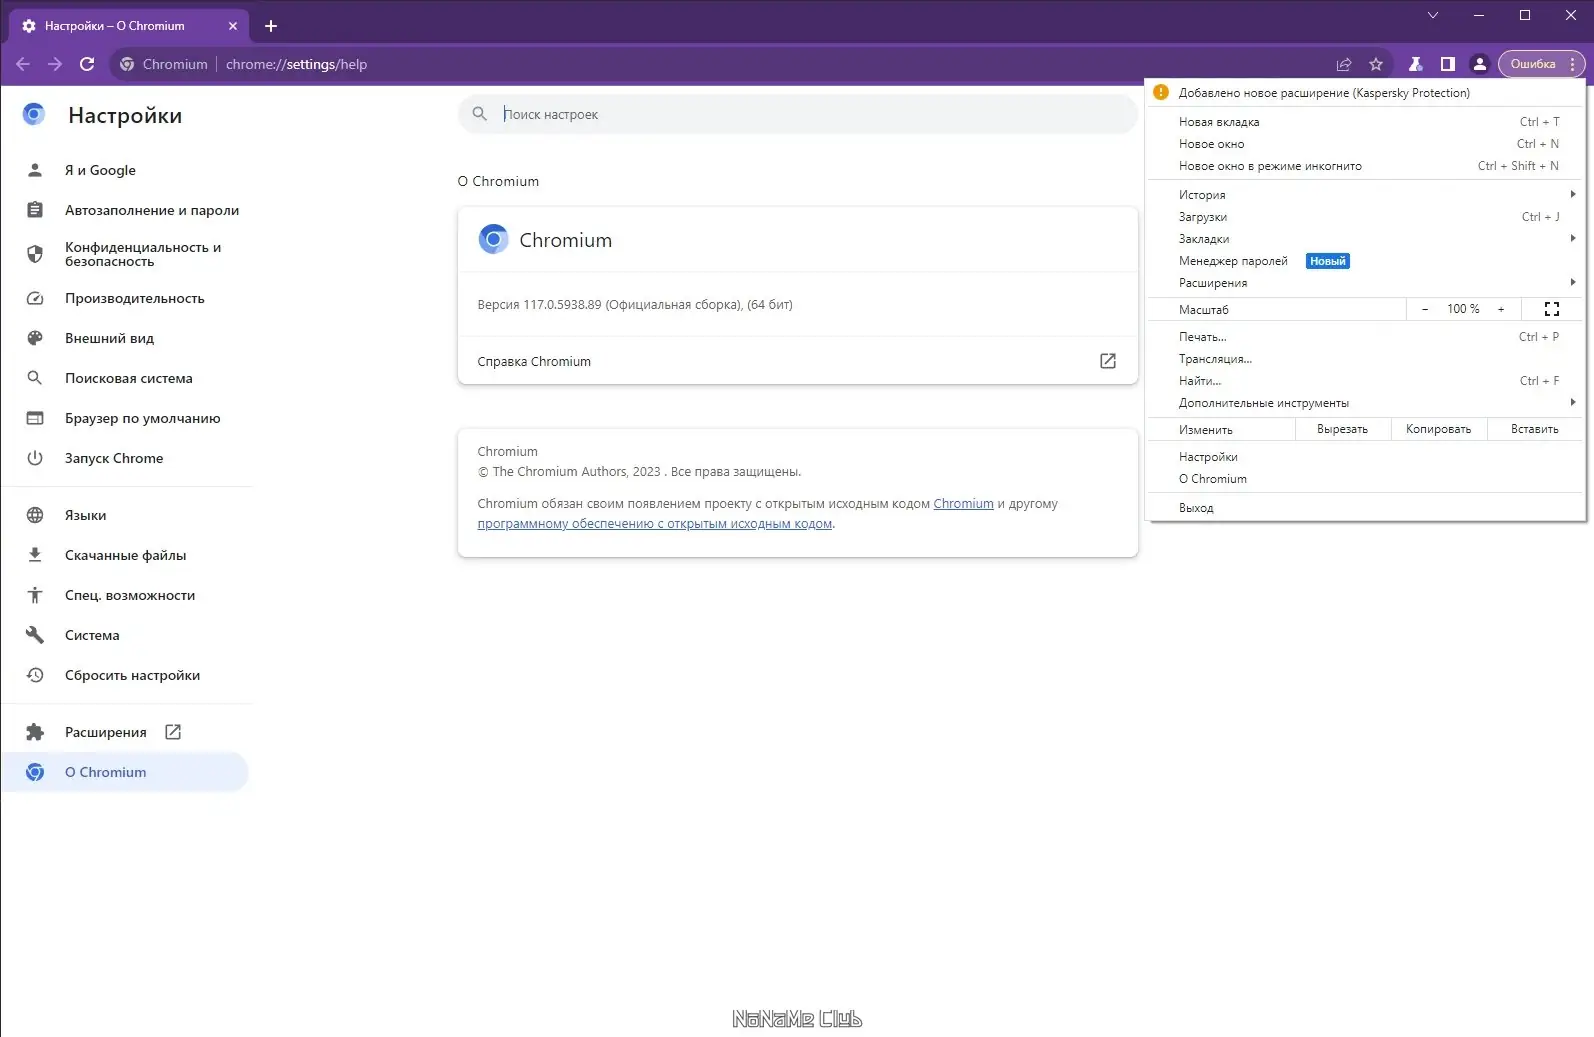The width and height of the screenshot is (1594, 1037).
Task: Reload the page with the refresh icon
Action: [87, 64]
